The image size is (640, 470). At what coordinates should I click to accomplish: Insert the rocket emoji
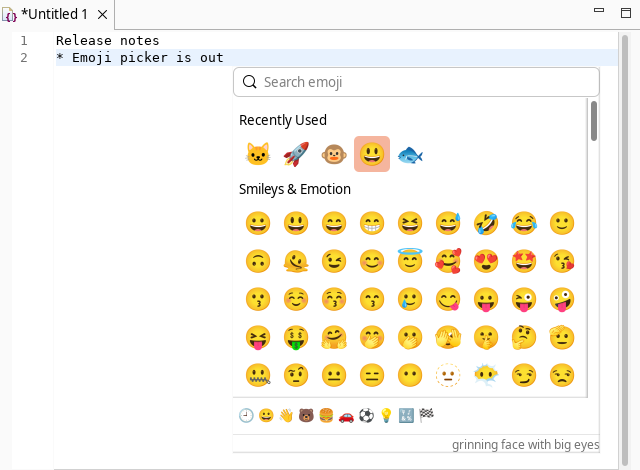[296, 154]
